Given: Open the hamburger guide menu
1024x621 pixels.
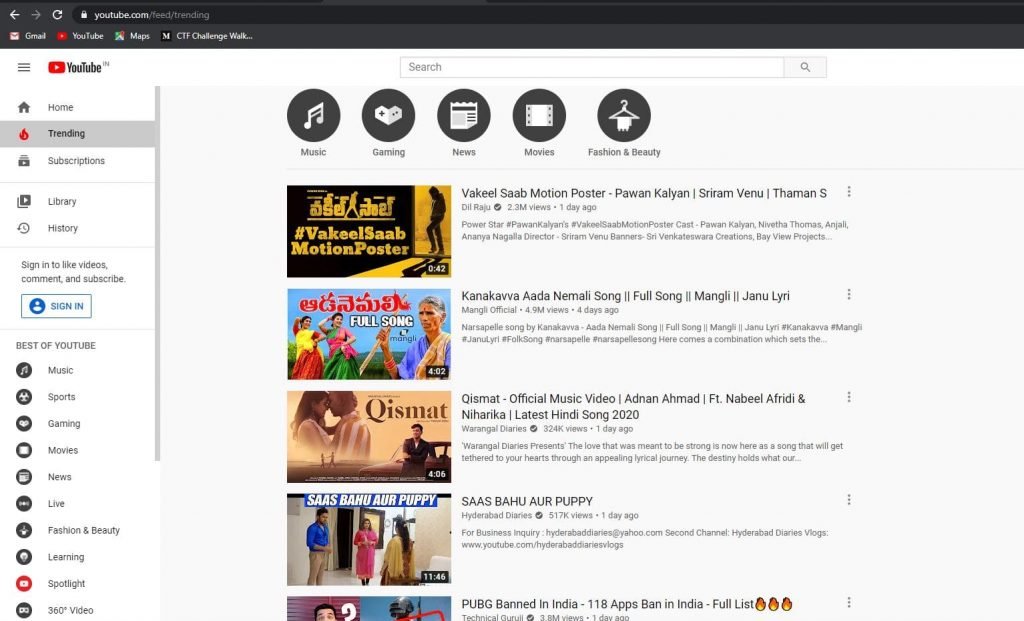Looking at the screenshot, I should point(24,67).
